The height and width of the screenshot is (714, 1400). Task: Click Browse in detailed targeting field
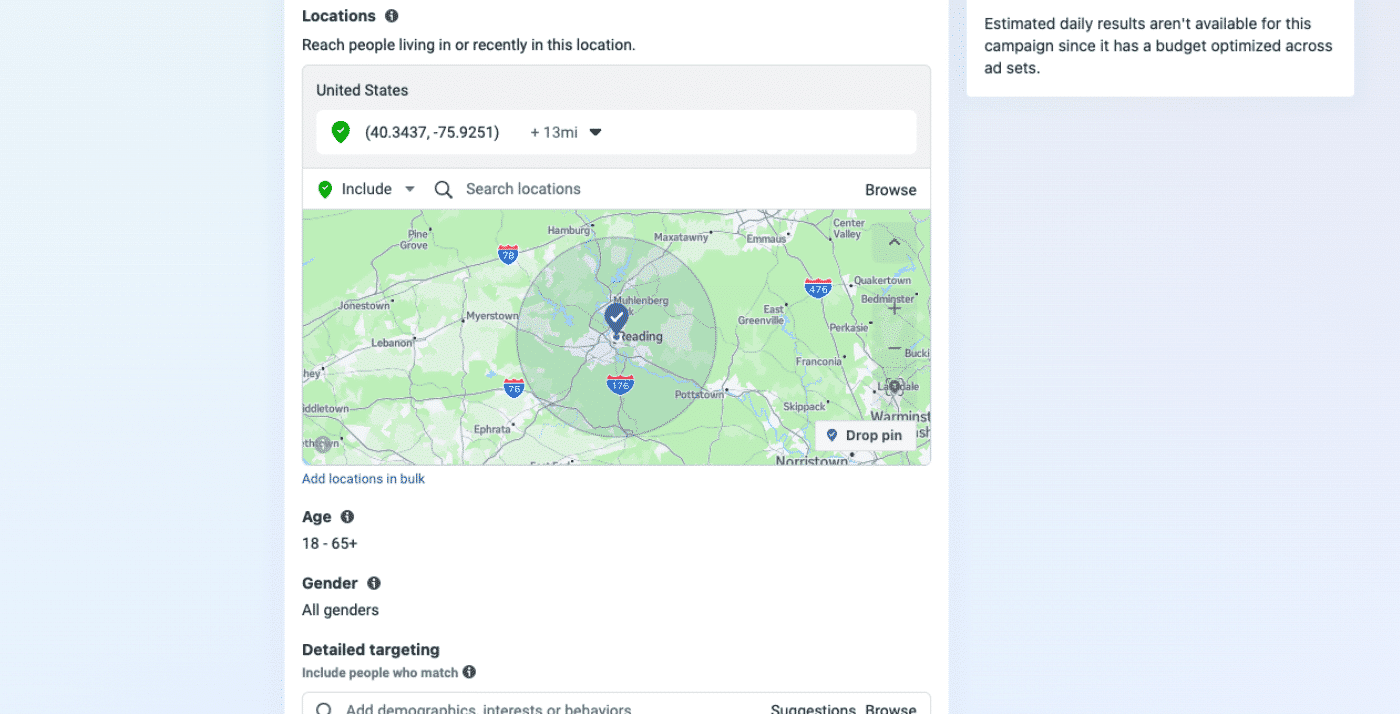click(x=890, y=707)
